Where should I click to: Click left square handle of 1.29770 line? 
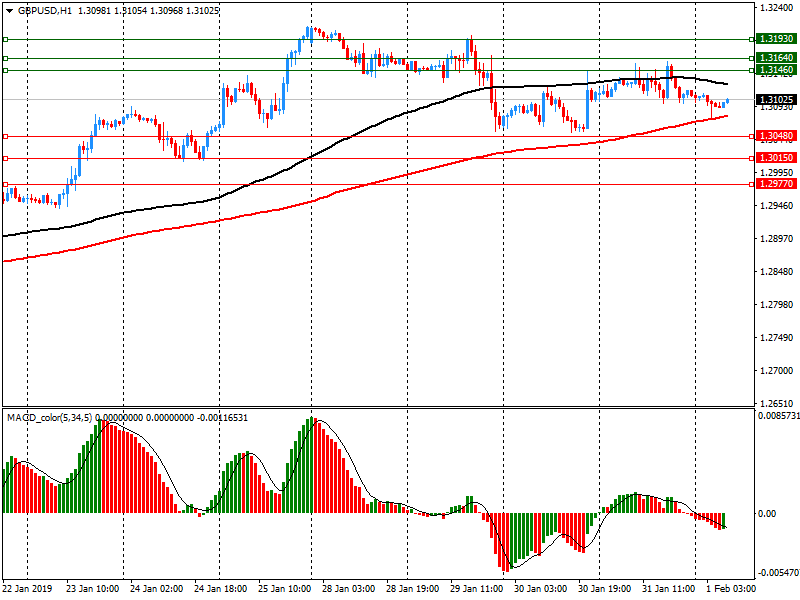(5, 184)
